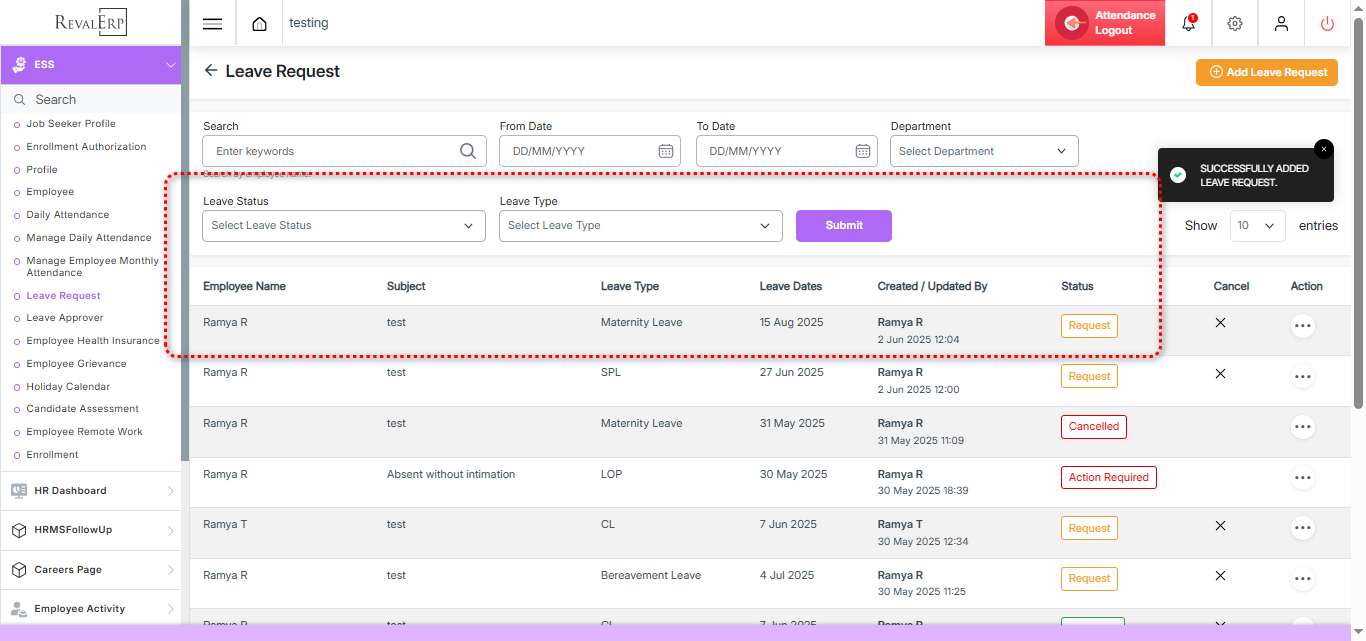Viewport: 1366px width, 641px height.
Task: Expand the HR Dashboard sidebar section
Action: pos(90,491)
